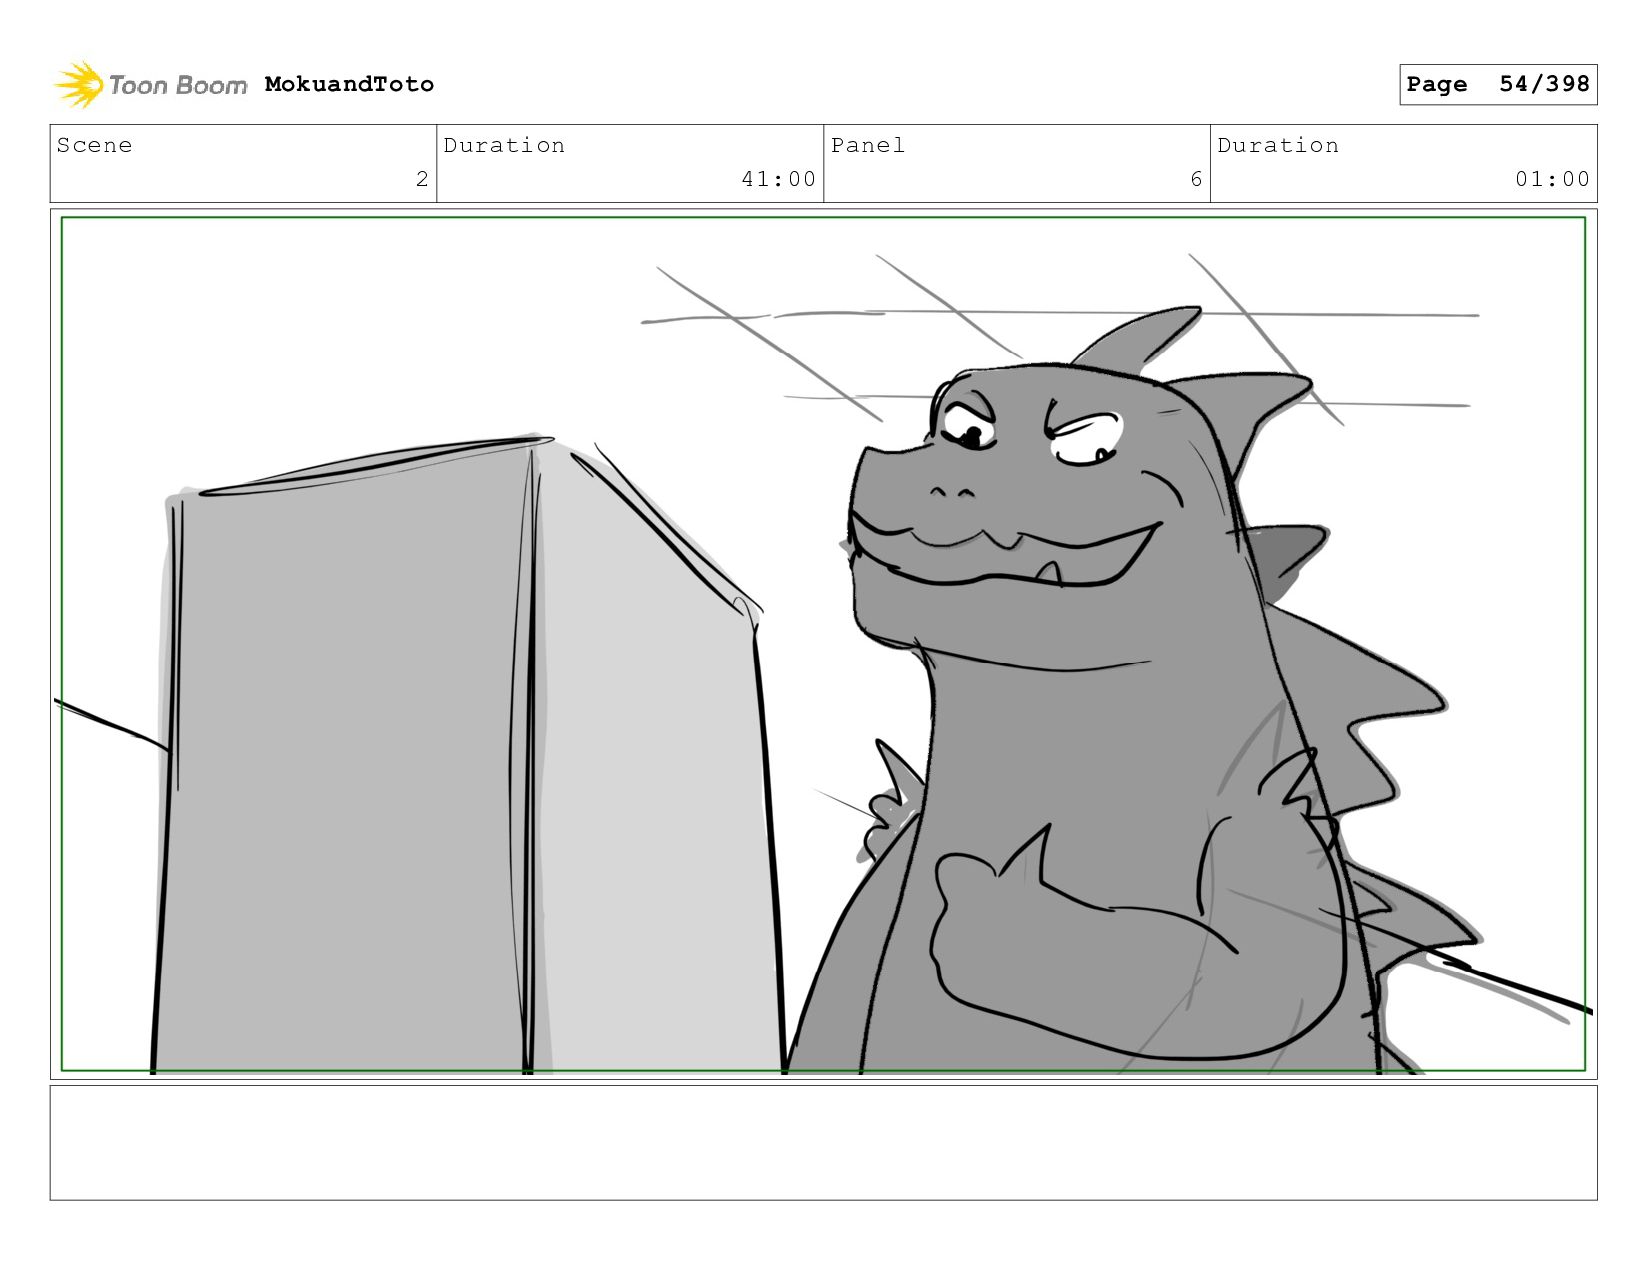Click the storyboard panel drawing thumbnail
Image resolution: width=1650 pixels, height=1275 pixels.
click(823, 644)
